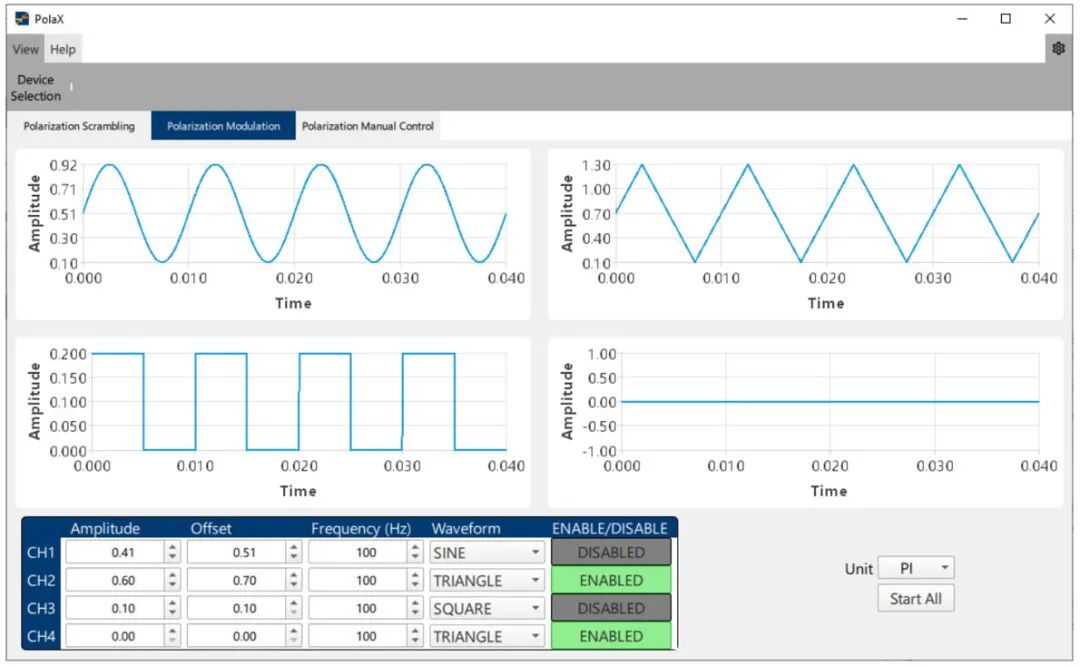Decrease CH1 offset with down arrow

(x=294, y=558)
